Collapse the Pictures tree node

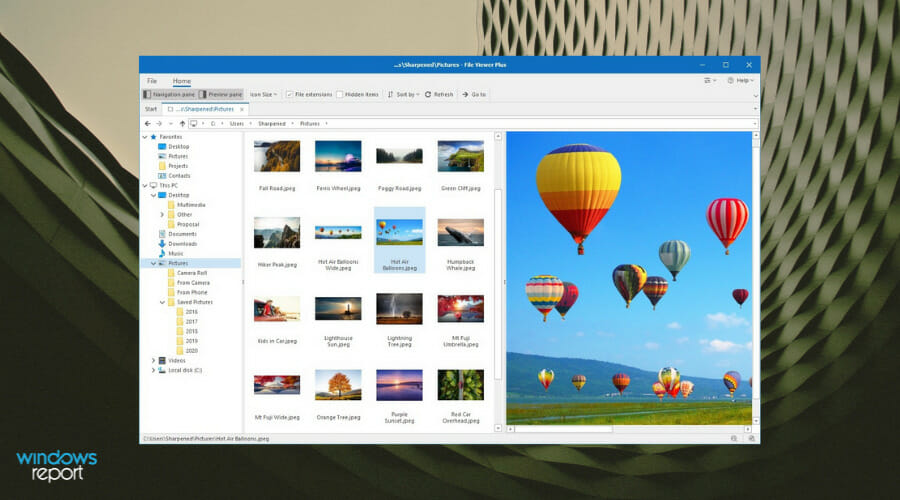(x=153, y=263)
